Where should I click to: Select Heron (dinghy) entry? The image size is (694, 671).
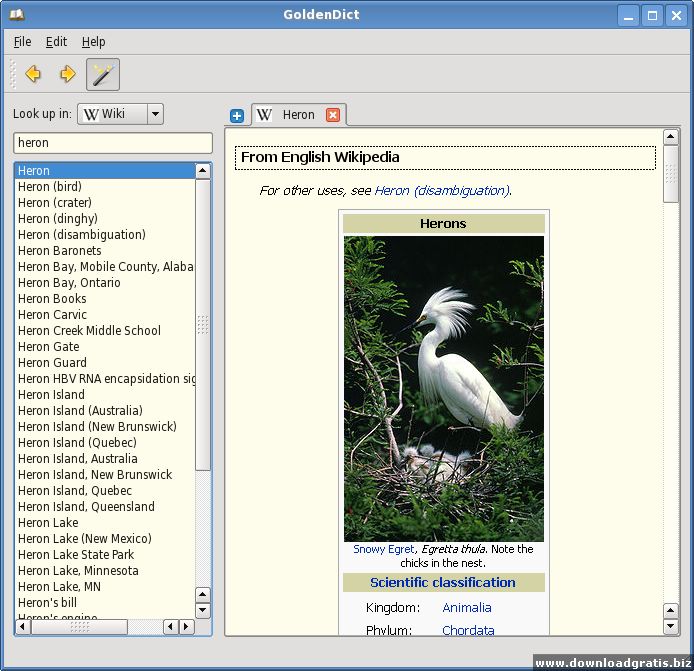tap(105, 219)
